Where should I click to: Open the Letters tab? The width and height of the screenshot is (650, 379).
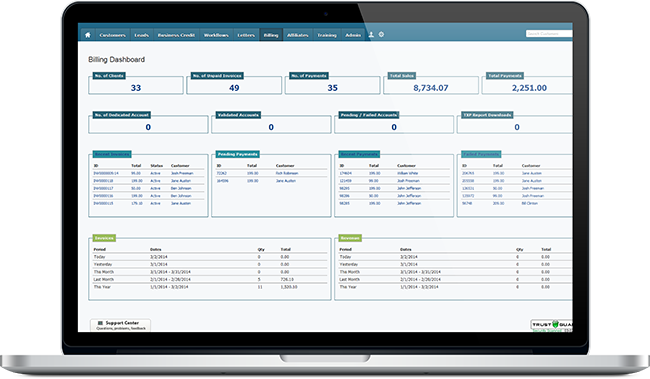pyautogui.click(x=246, y=35)
